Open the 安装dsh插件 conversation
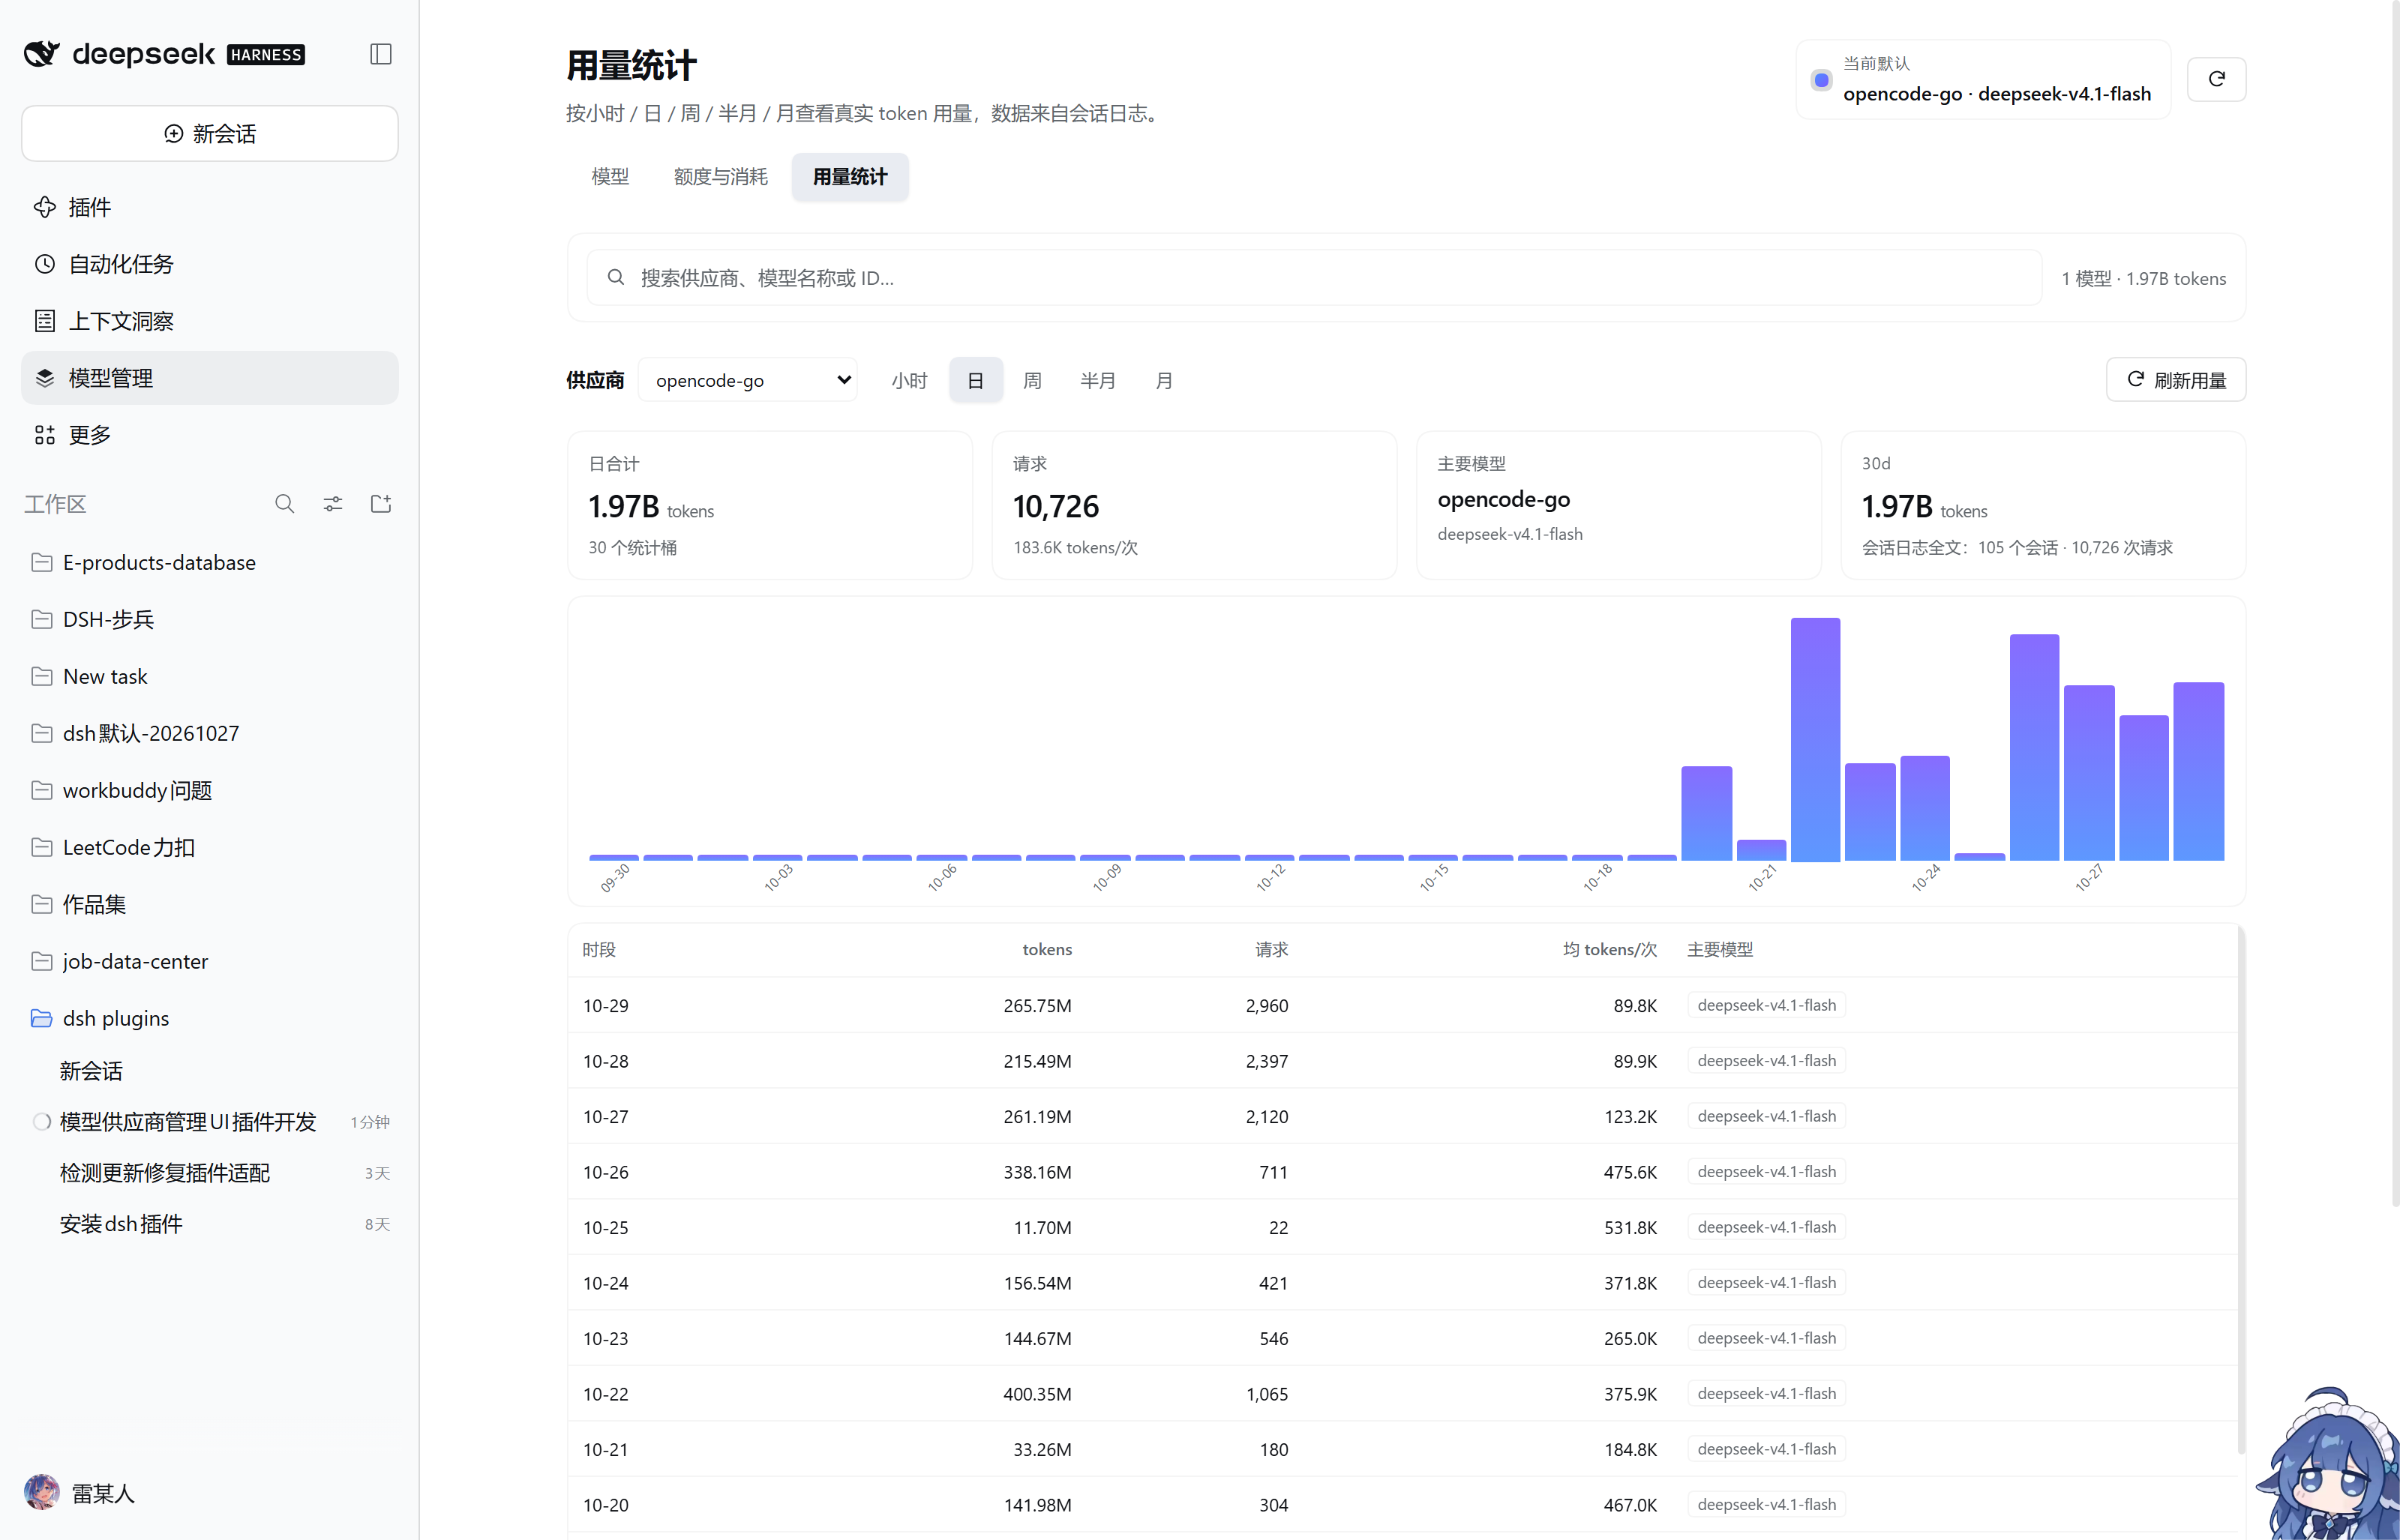This screenshot has height=1540, width=2400. 210,1224
